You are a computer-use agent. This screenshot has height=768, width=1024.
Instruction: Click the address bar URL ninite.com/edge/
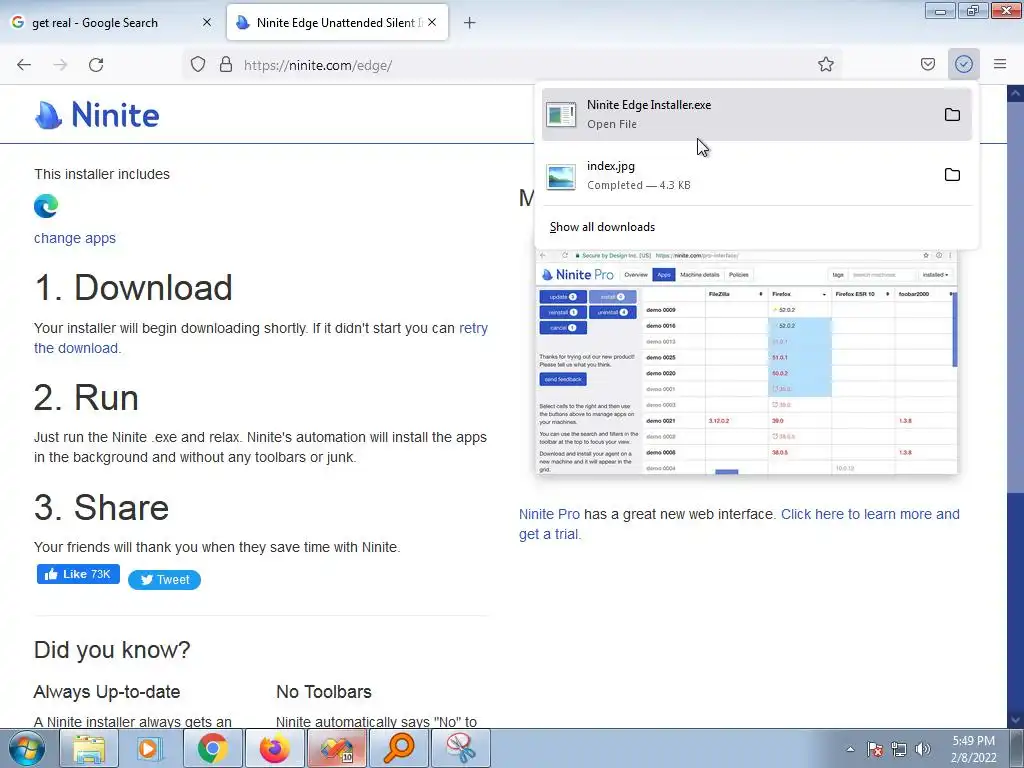point(318,65)
